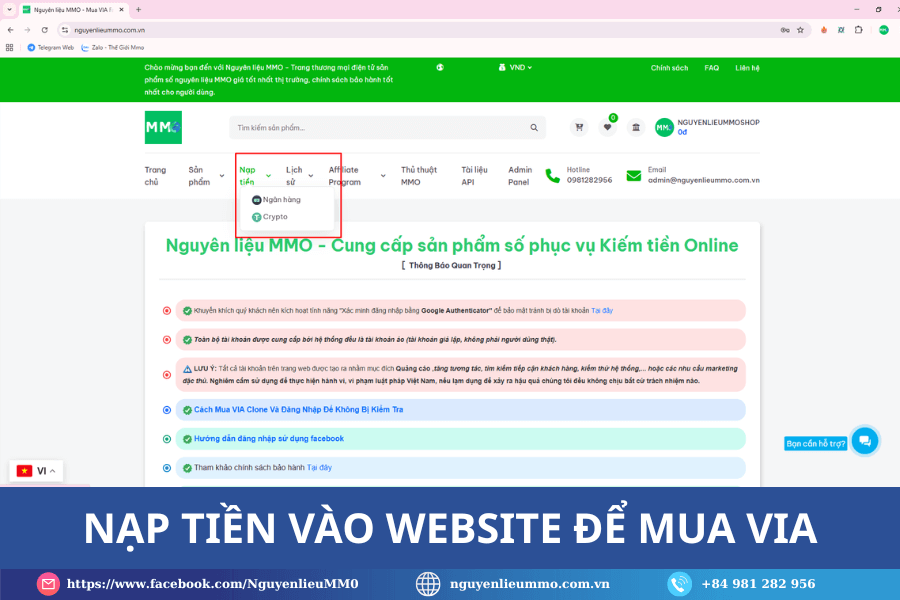Image resolution: width=900 pixels, height=600 pixels.
Task: Expand the VI language selector
Action: coord(37,470)
